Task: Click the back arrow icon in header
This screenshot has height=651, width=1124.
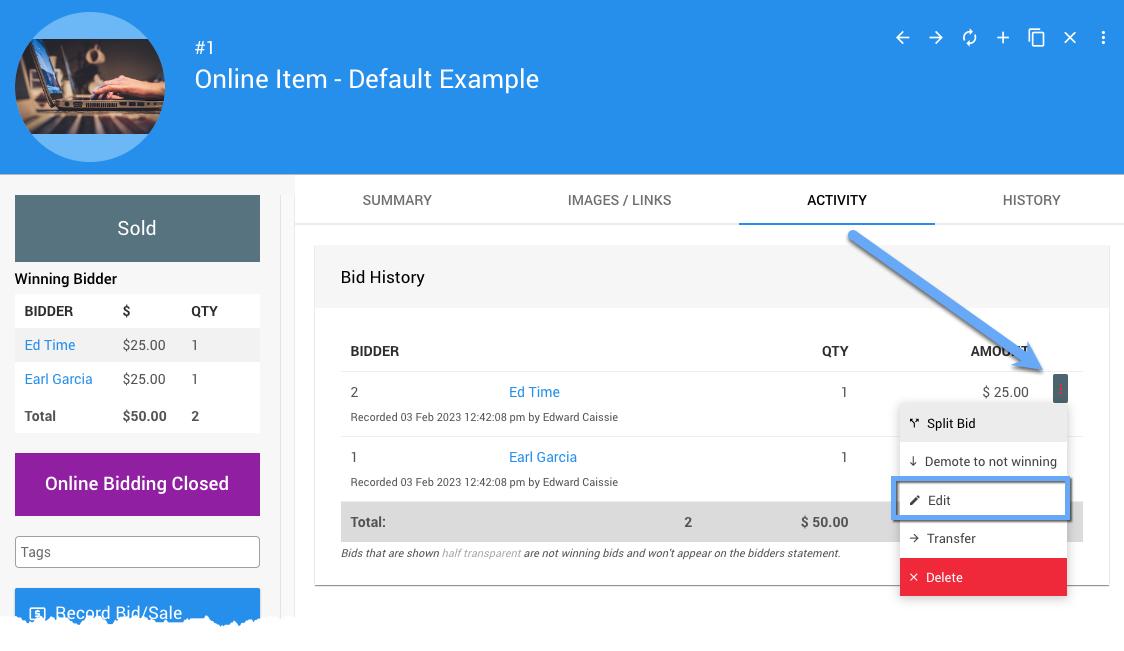Action: (x=902, y=38)
